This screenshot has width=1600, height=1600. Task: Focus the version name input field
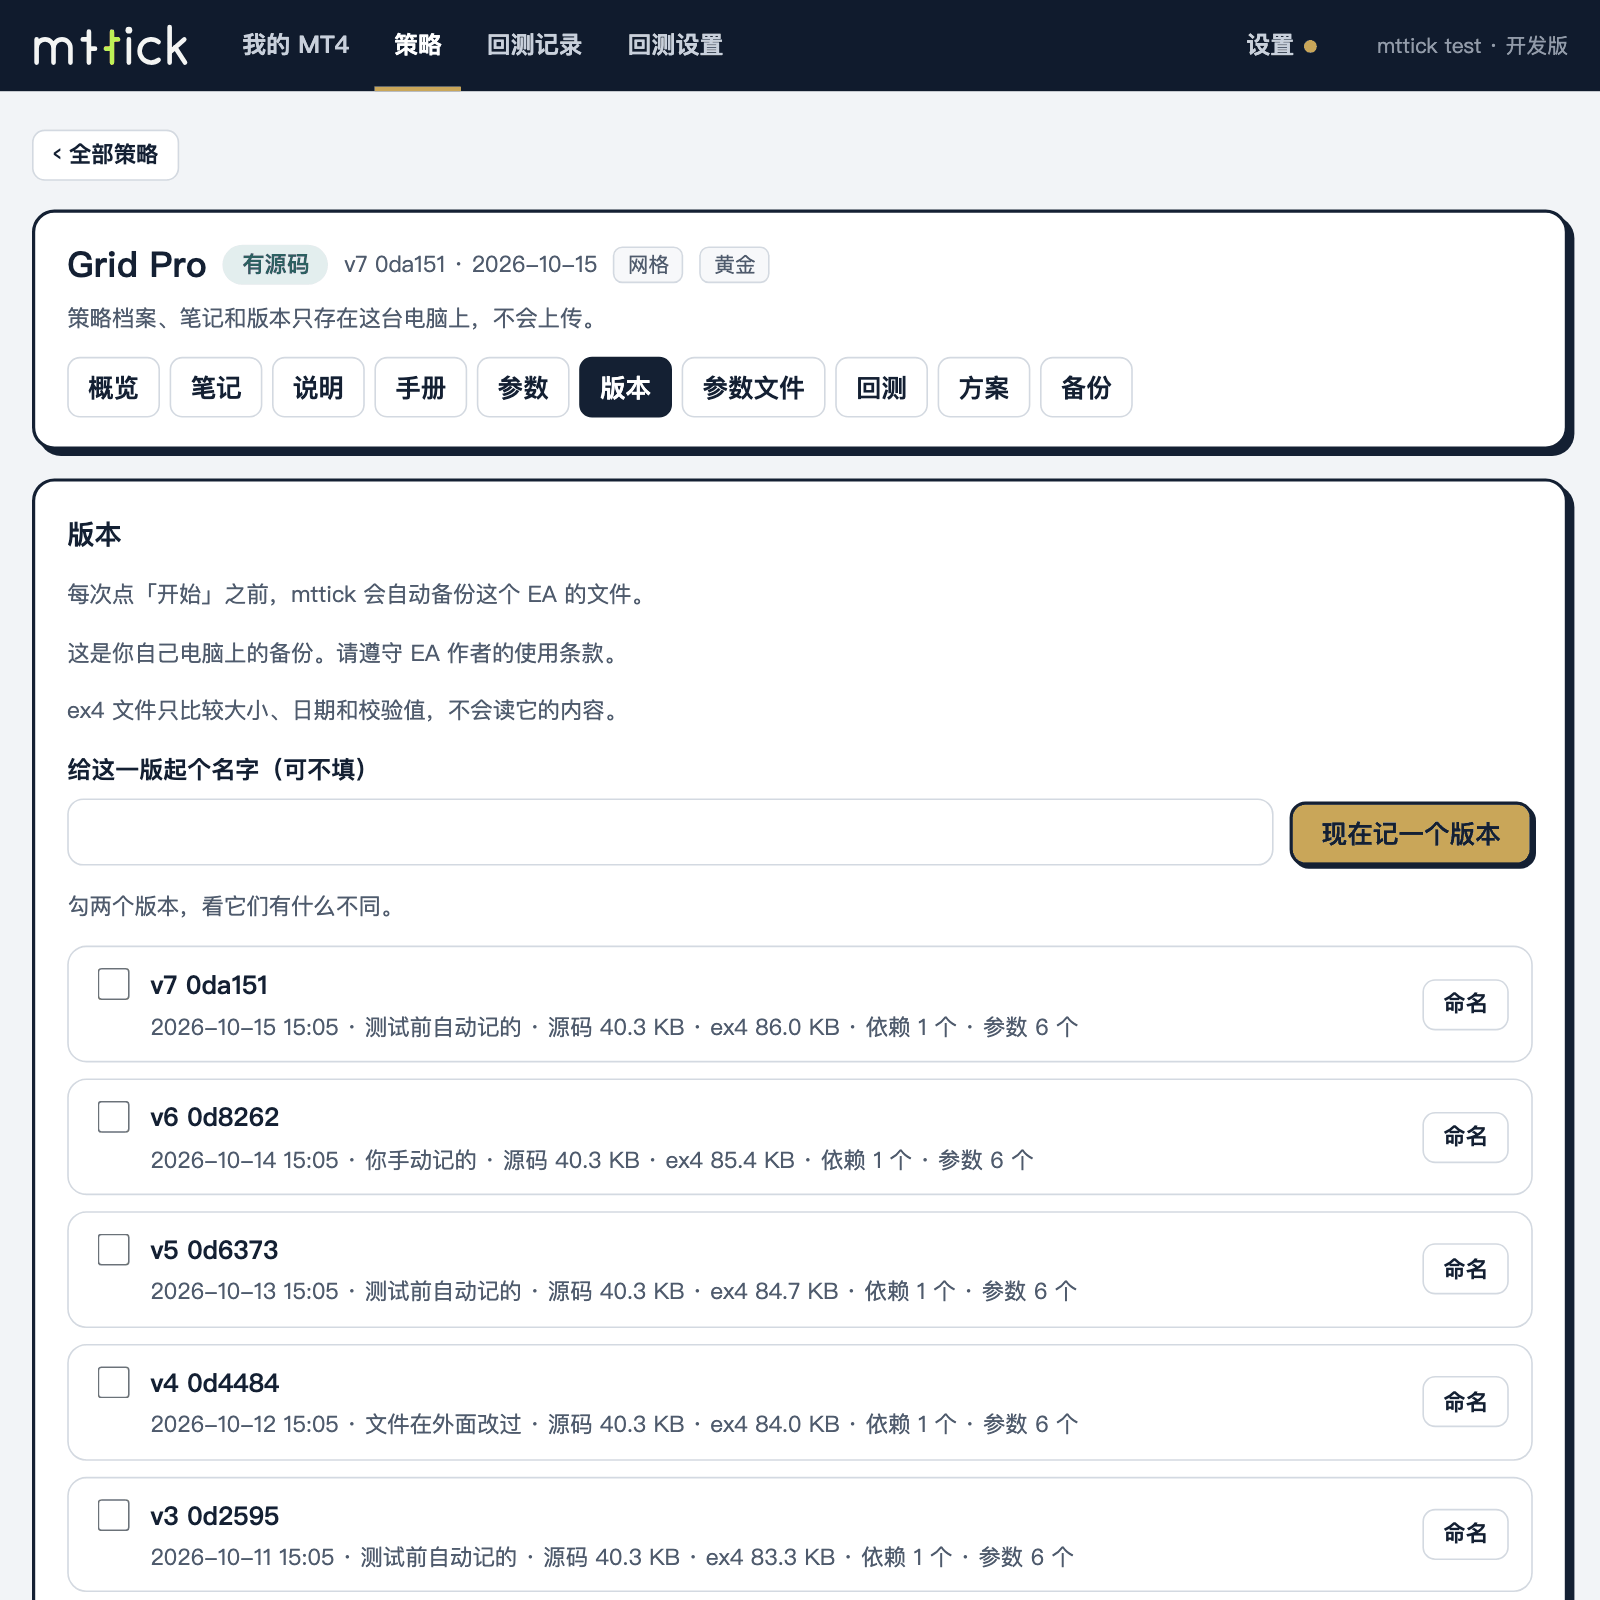coord(670,832)
